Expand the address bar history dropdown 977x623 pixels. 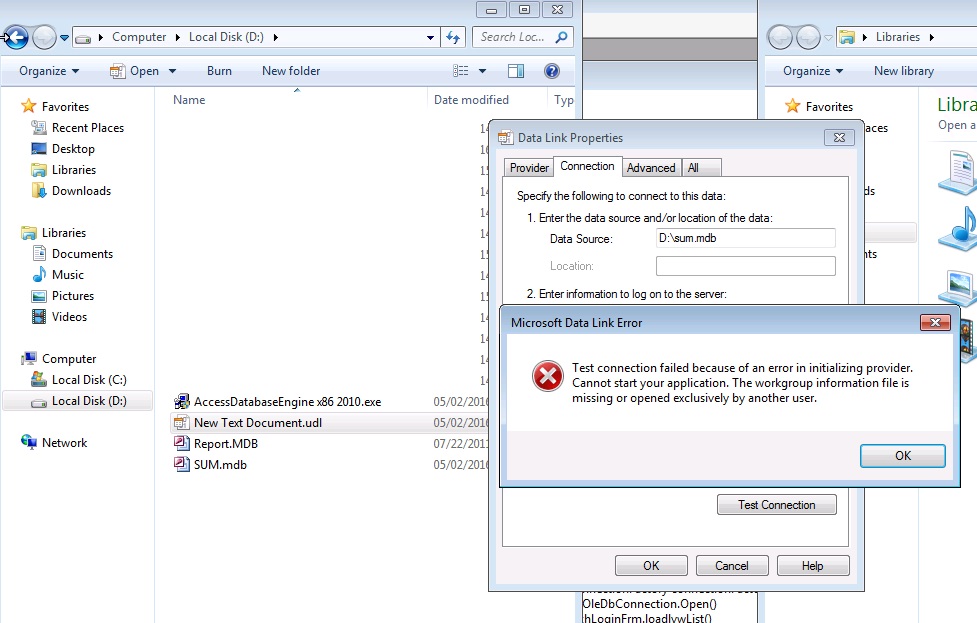(x=430, y=37)
